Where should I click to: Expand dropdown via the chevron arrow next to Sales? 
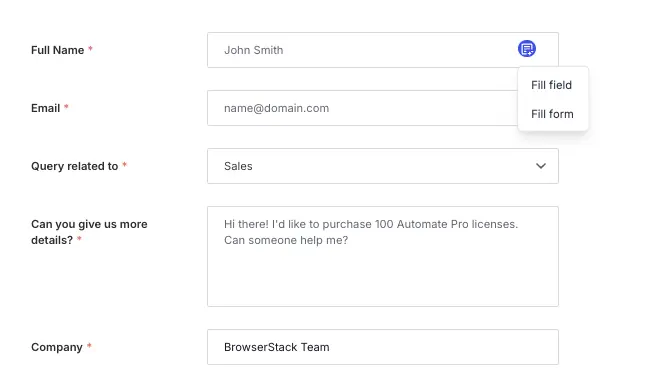[541, 166]
